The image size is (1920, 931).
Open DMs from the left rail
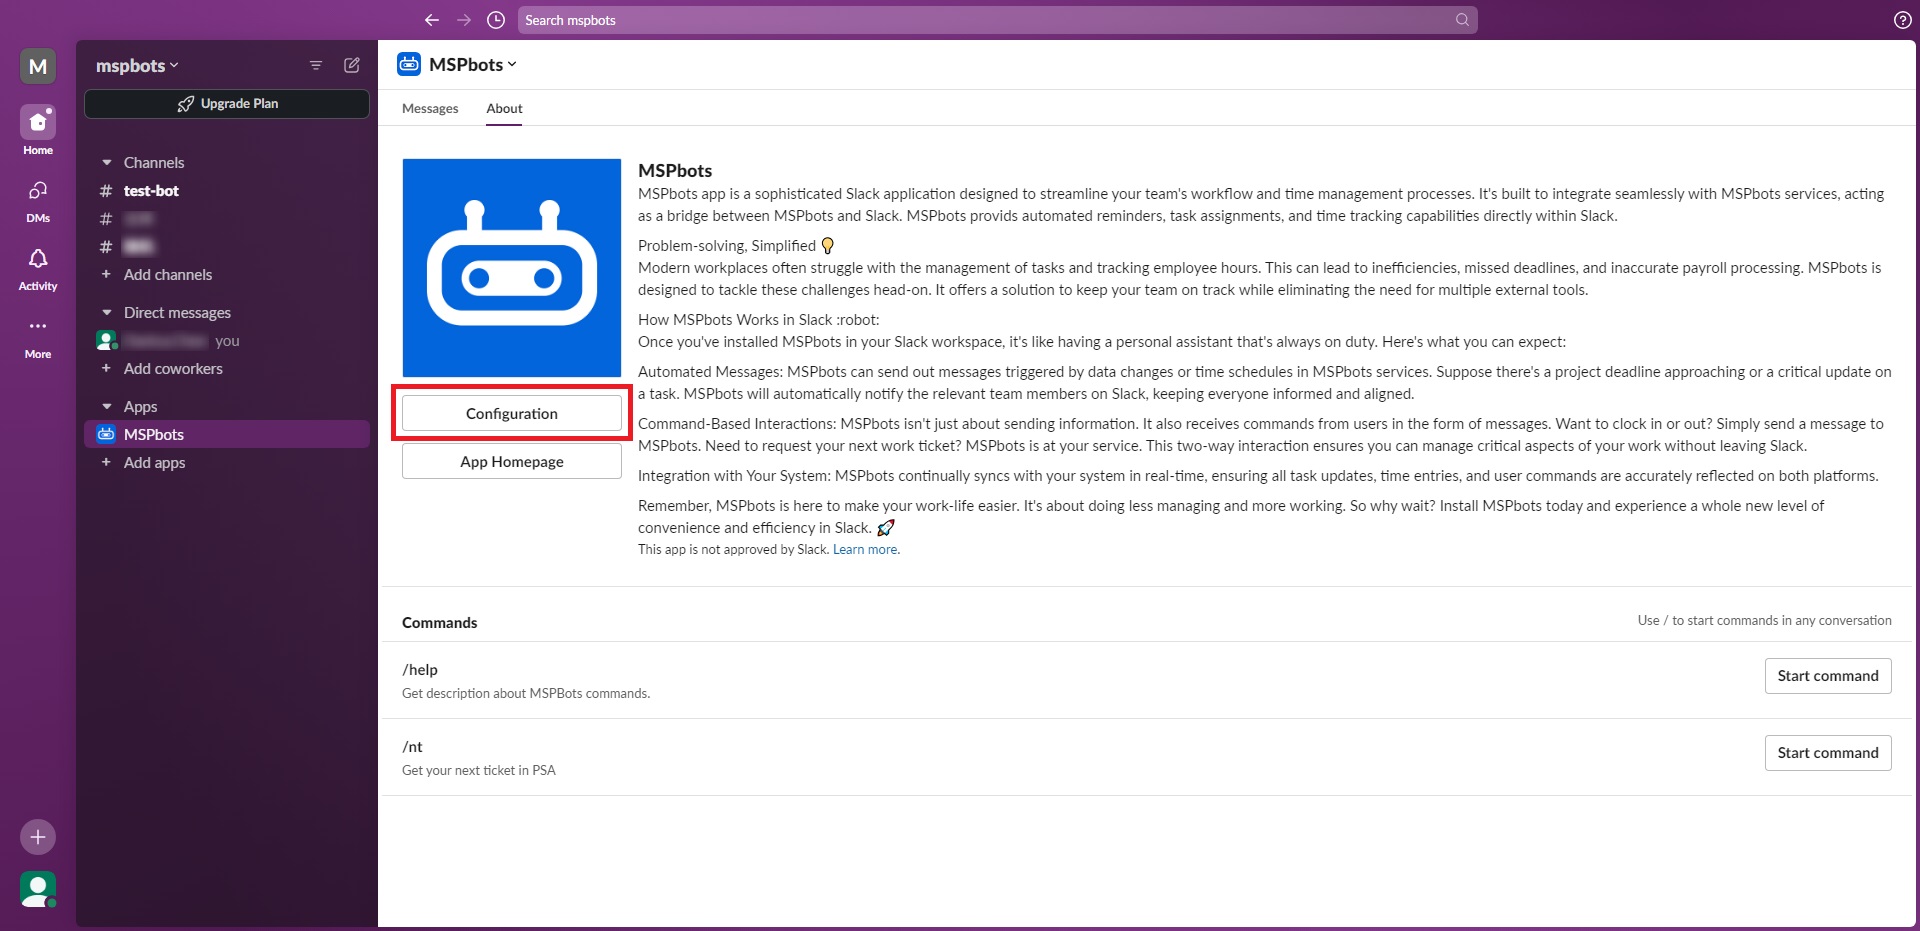coord(38,191)
